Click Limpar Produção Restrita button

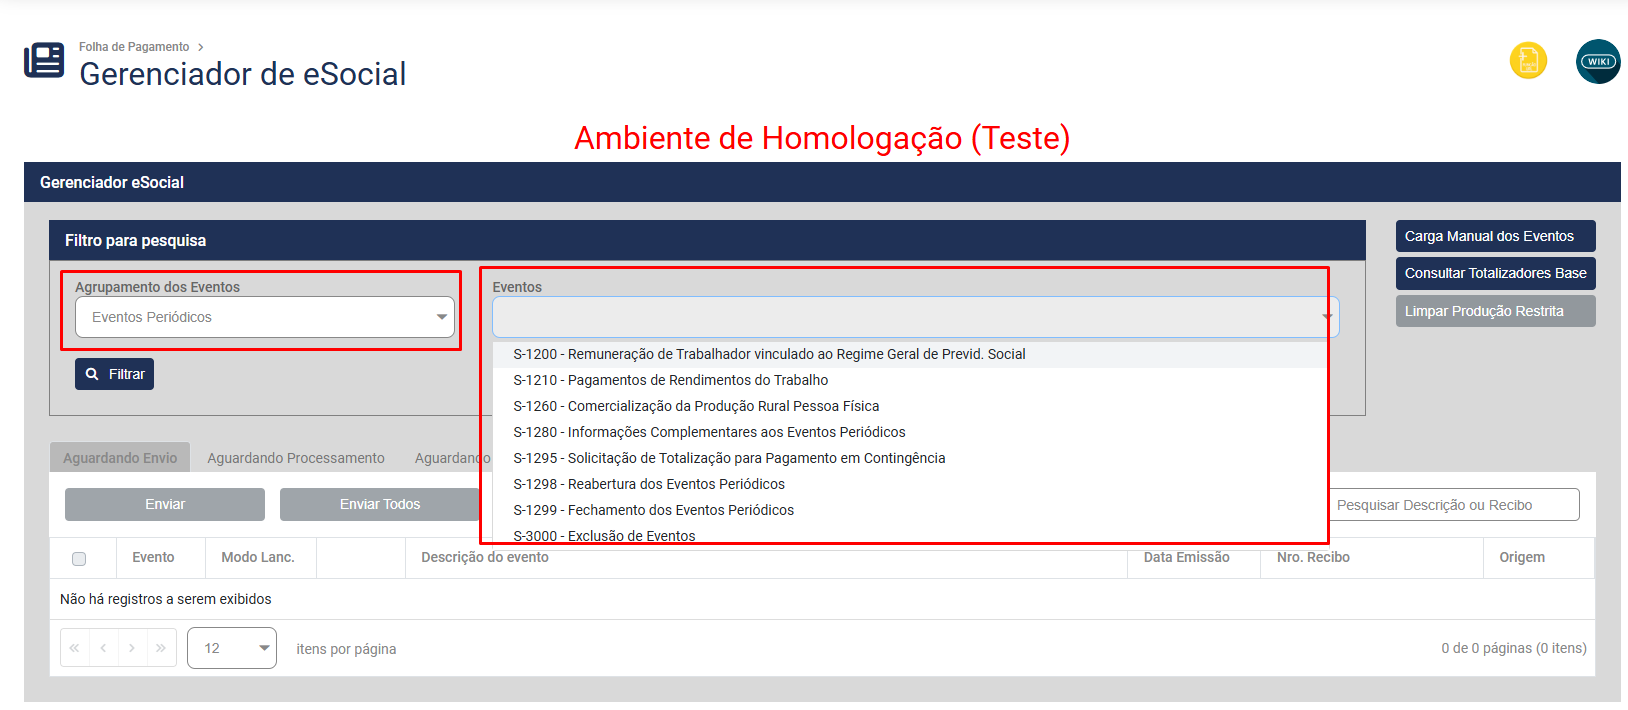(1495, 311)
